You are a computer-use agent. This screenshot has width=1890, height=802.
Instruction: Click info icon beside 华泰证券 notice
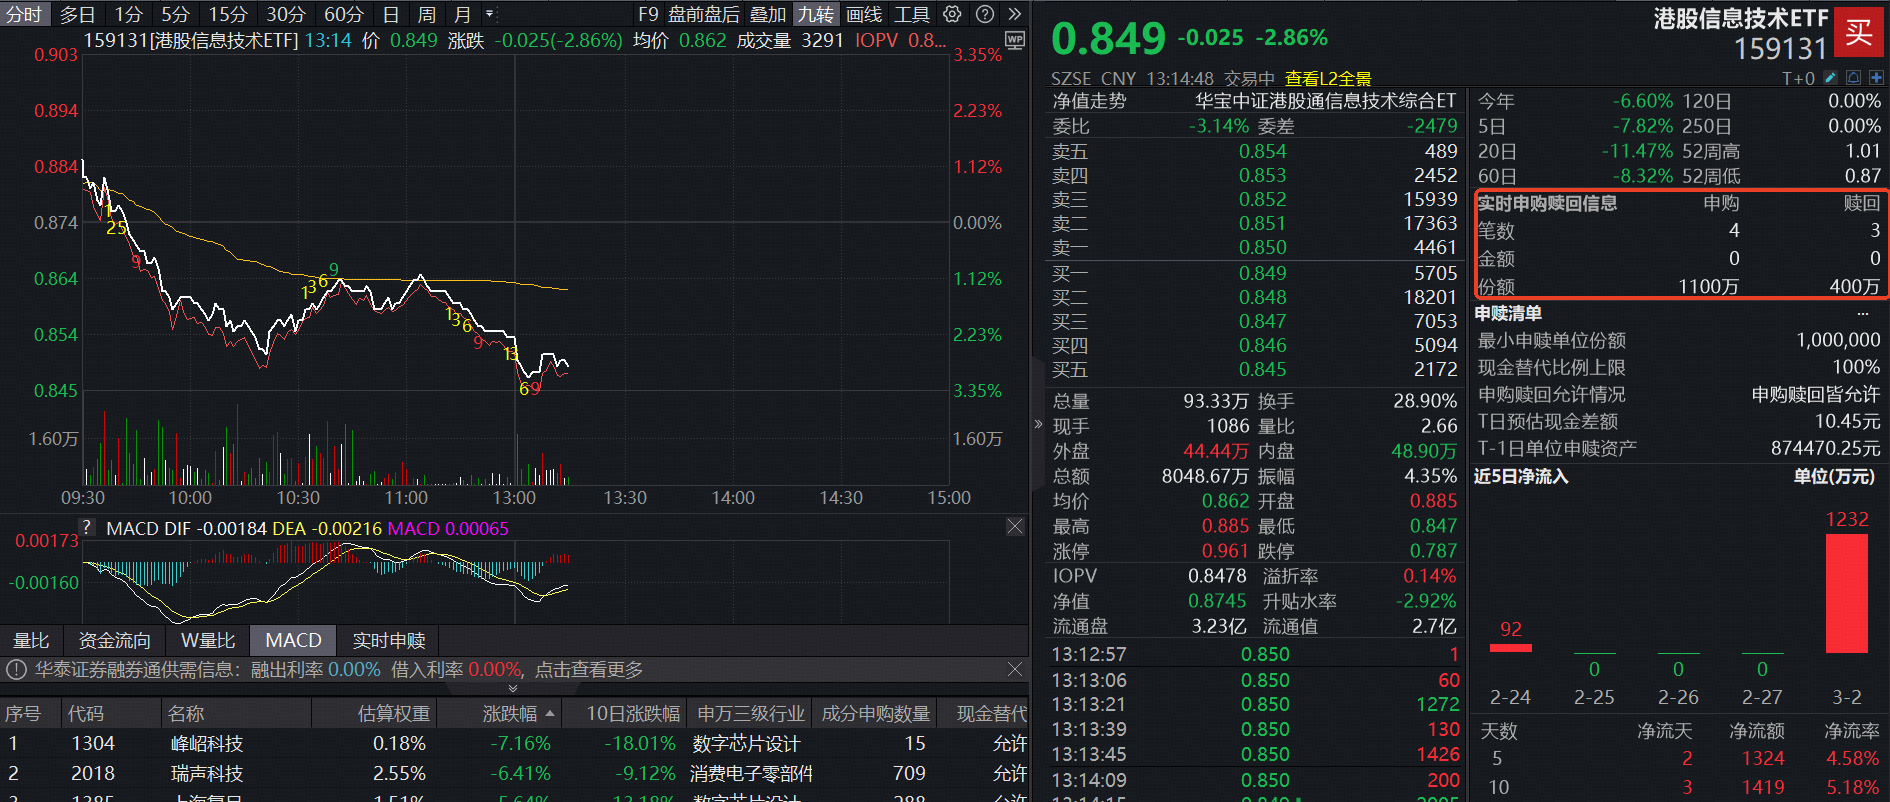click(x=17, y=669)
